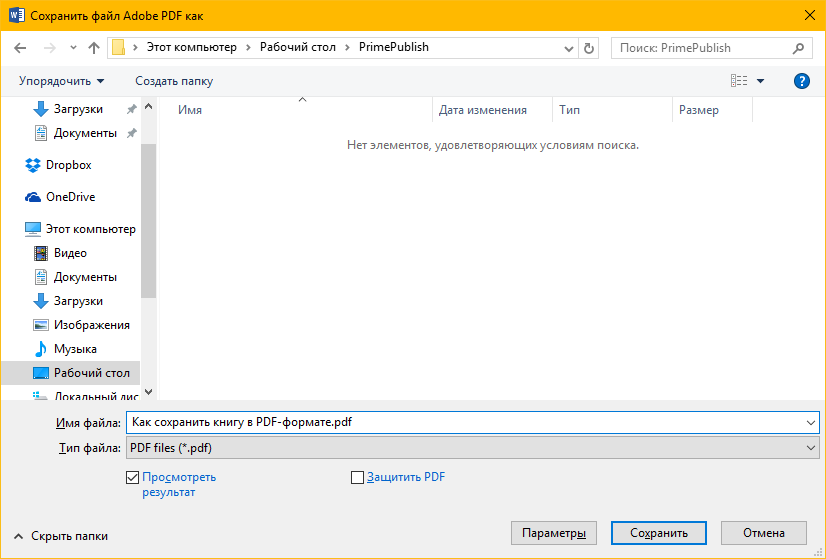Open the 'Упорядочить' menu
Image resolution: width=826 pixels, height=559 pixels.
tap(62, 81)
